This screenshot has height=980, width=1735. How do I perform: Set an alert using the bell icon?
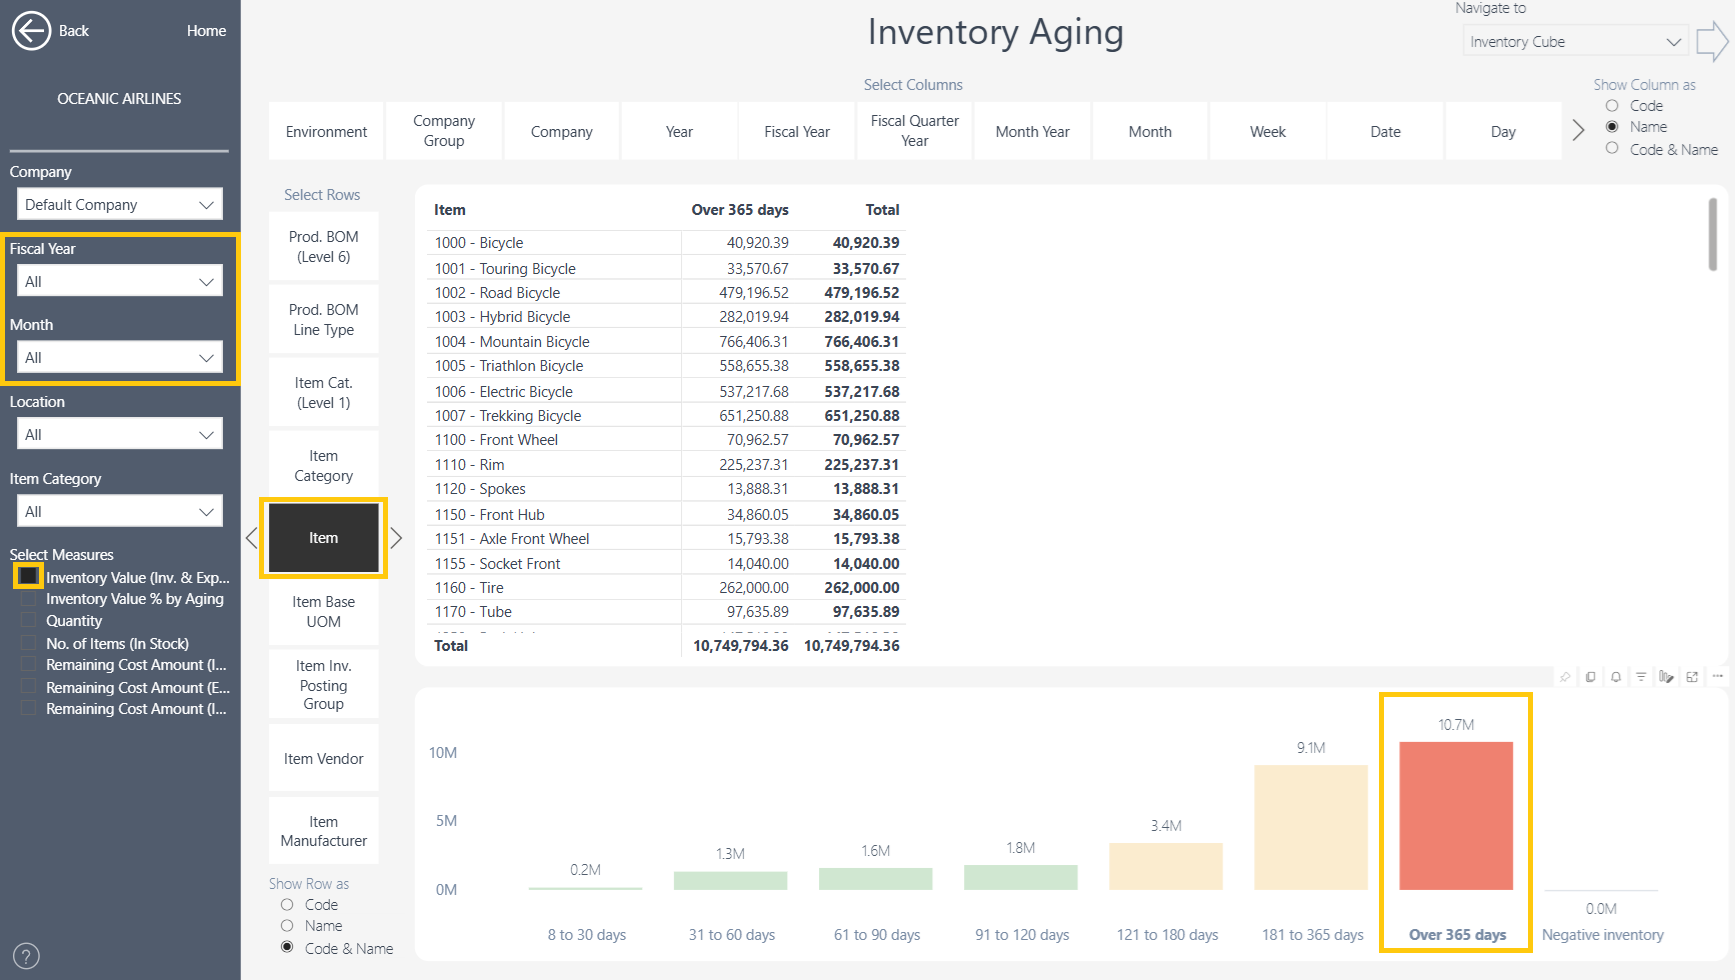[1615, 677]
